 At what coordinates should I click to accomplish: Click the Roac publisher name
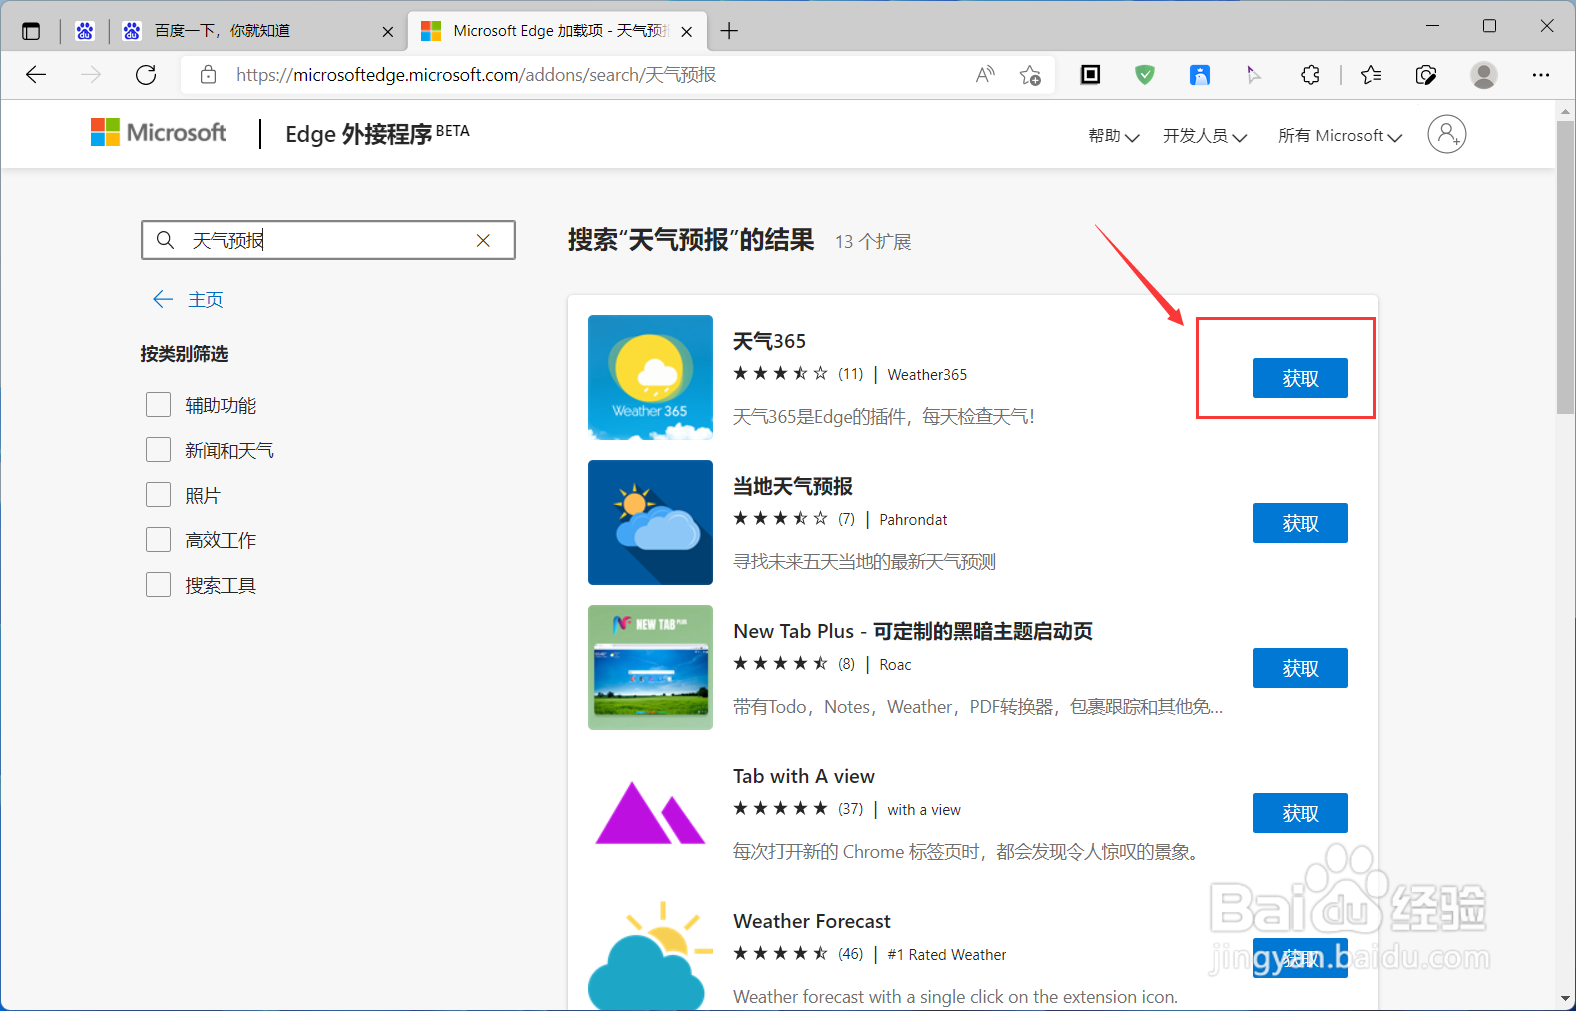[895, 665]
